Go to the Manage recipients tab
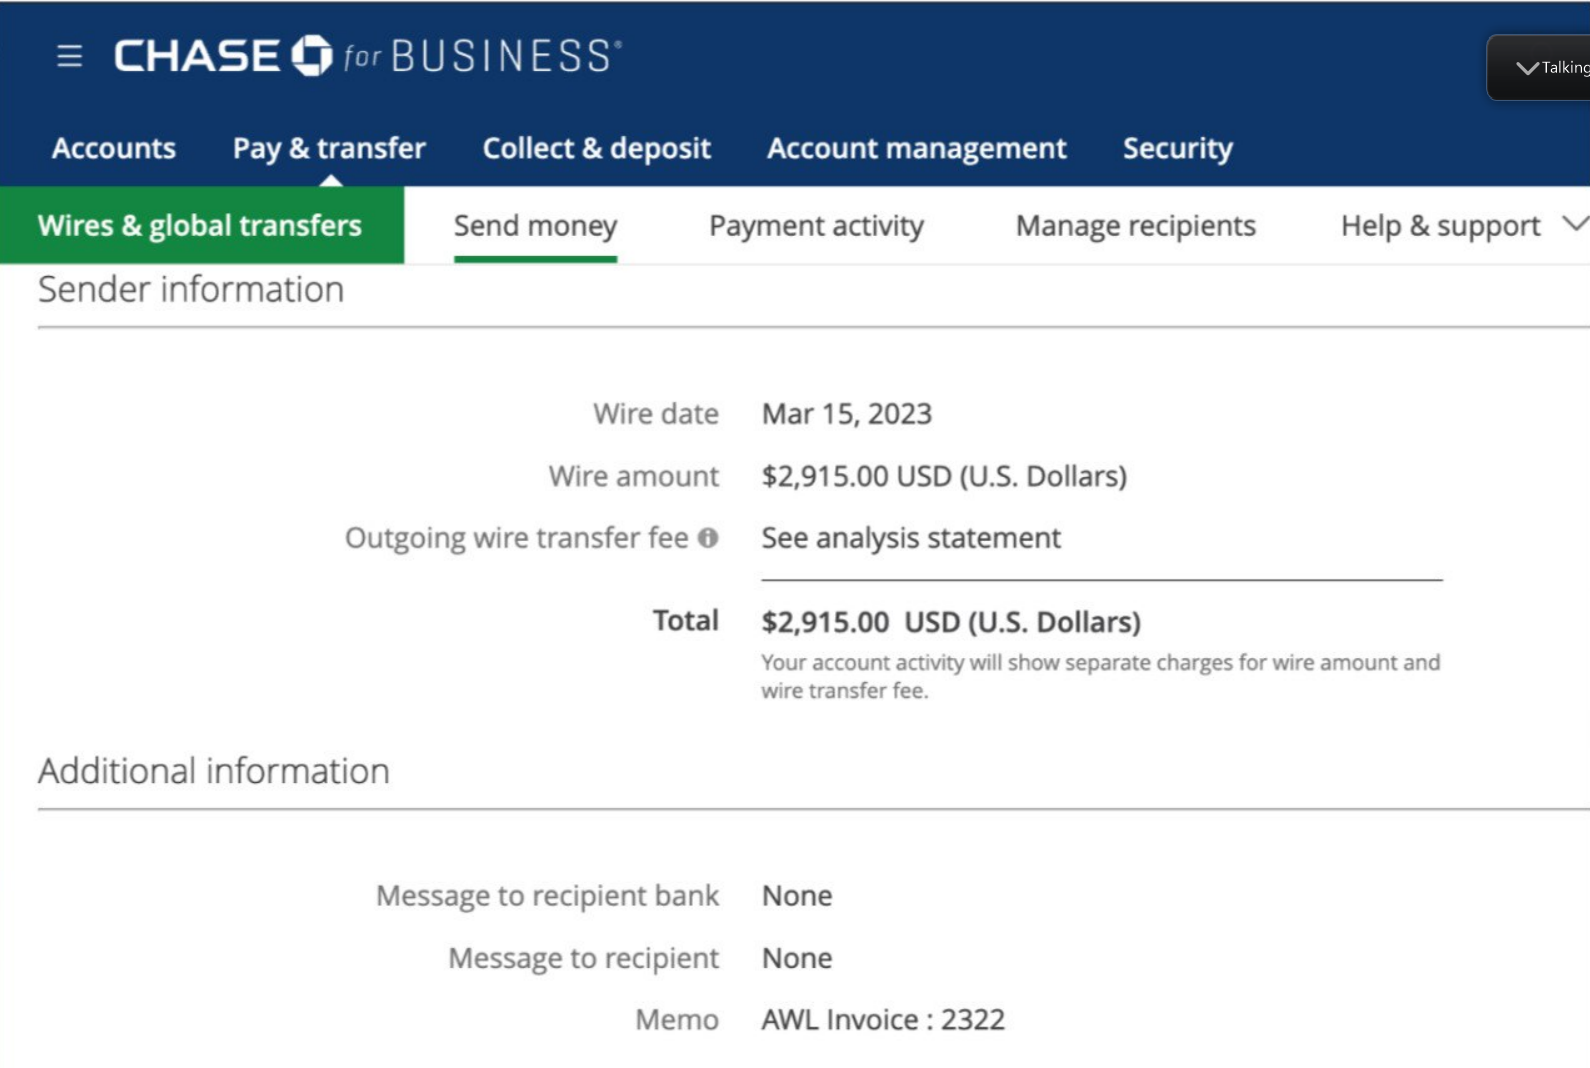The image size is (1590, 1068). point(1136,226)
